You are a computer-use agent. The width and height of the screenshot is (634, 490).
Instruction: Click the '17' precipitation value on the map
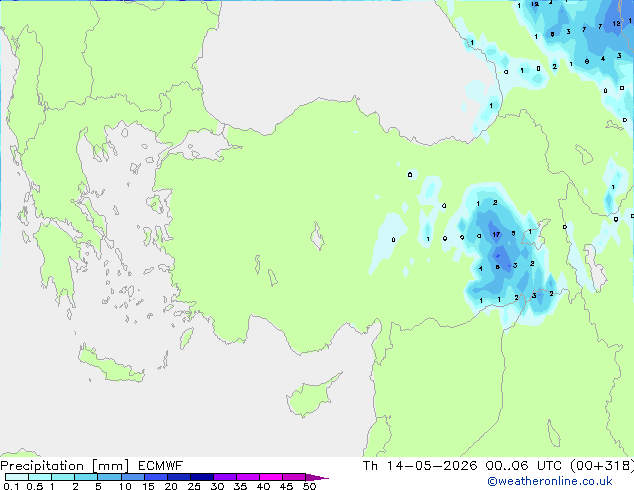(496, 234)
